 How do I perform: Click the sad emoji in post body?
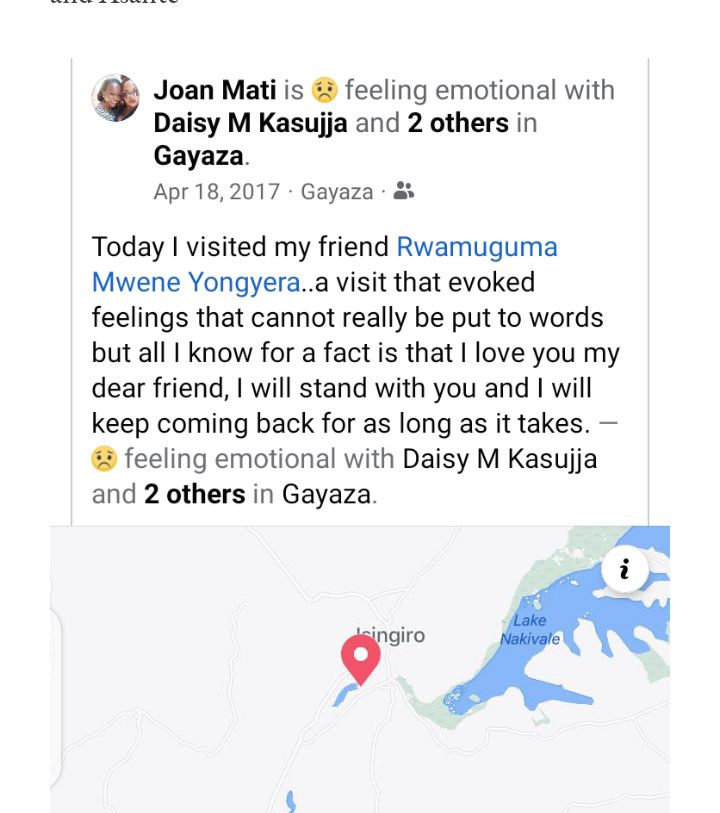click(x=104, y=459)
